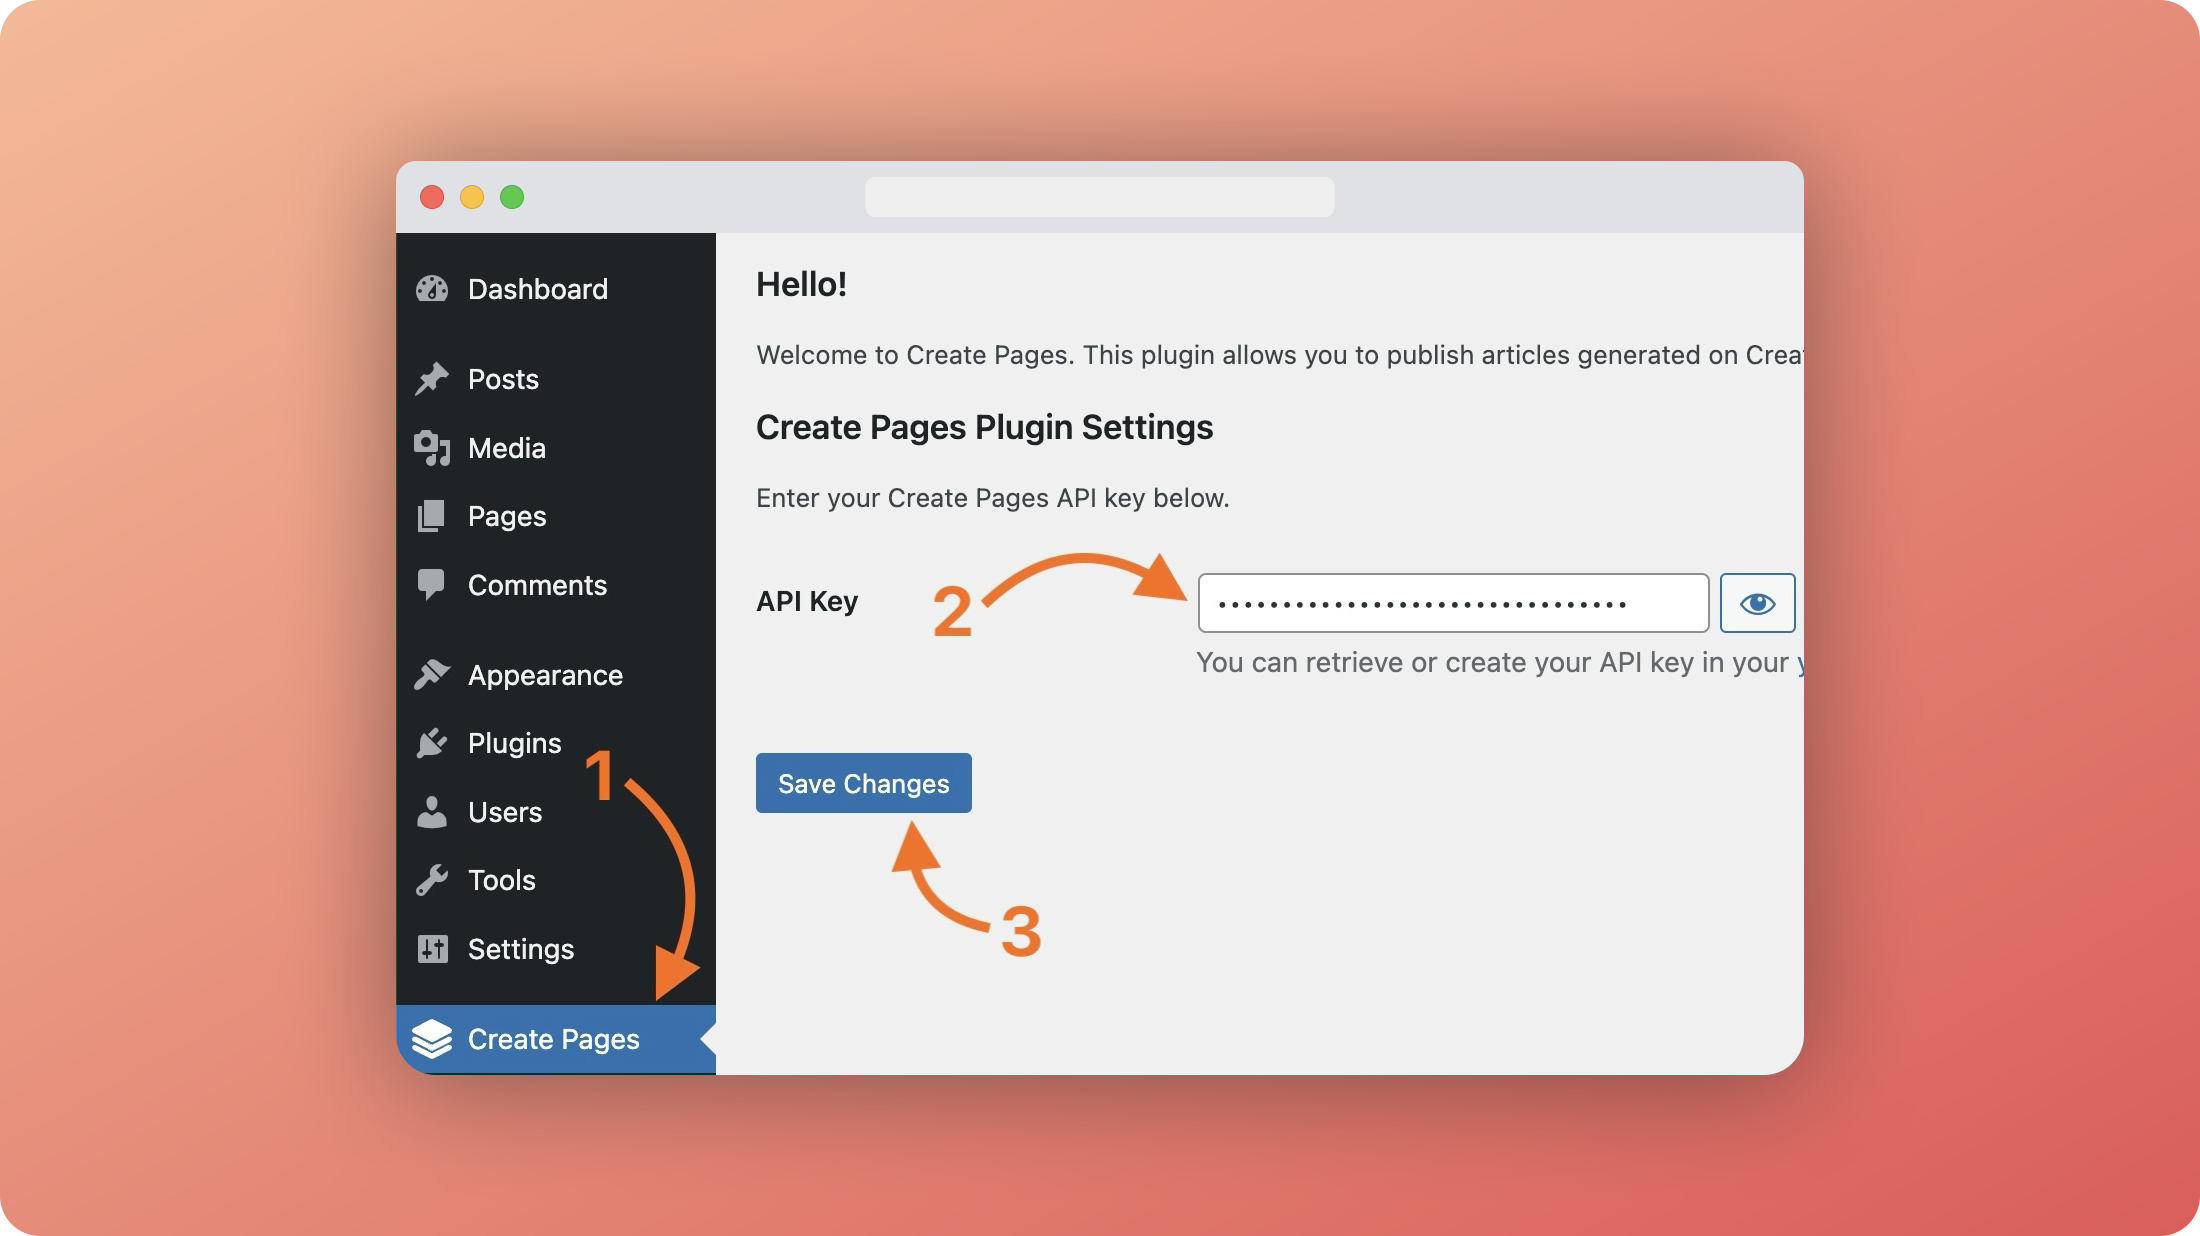2200x1236 pixels.
Task: Click the Plugins plug icon
Action: (432, 743)
